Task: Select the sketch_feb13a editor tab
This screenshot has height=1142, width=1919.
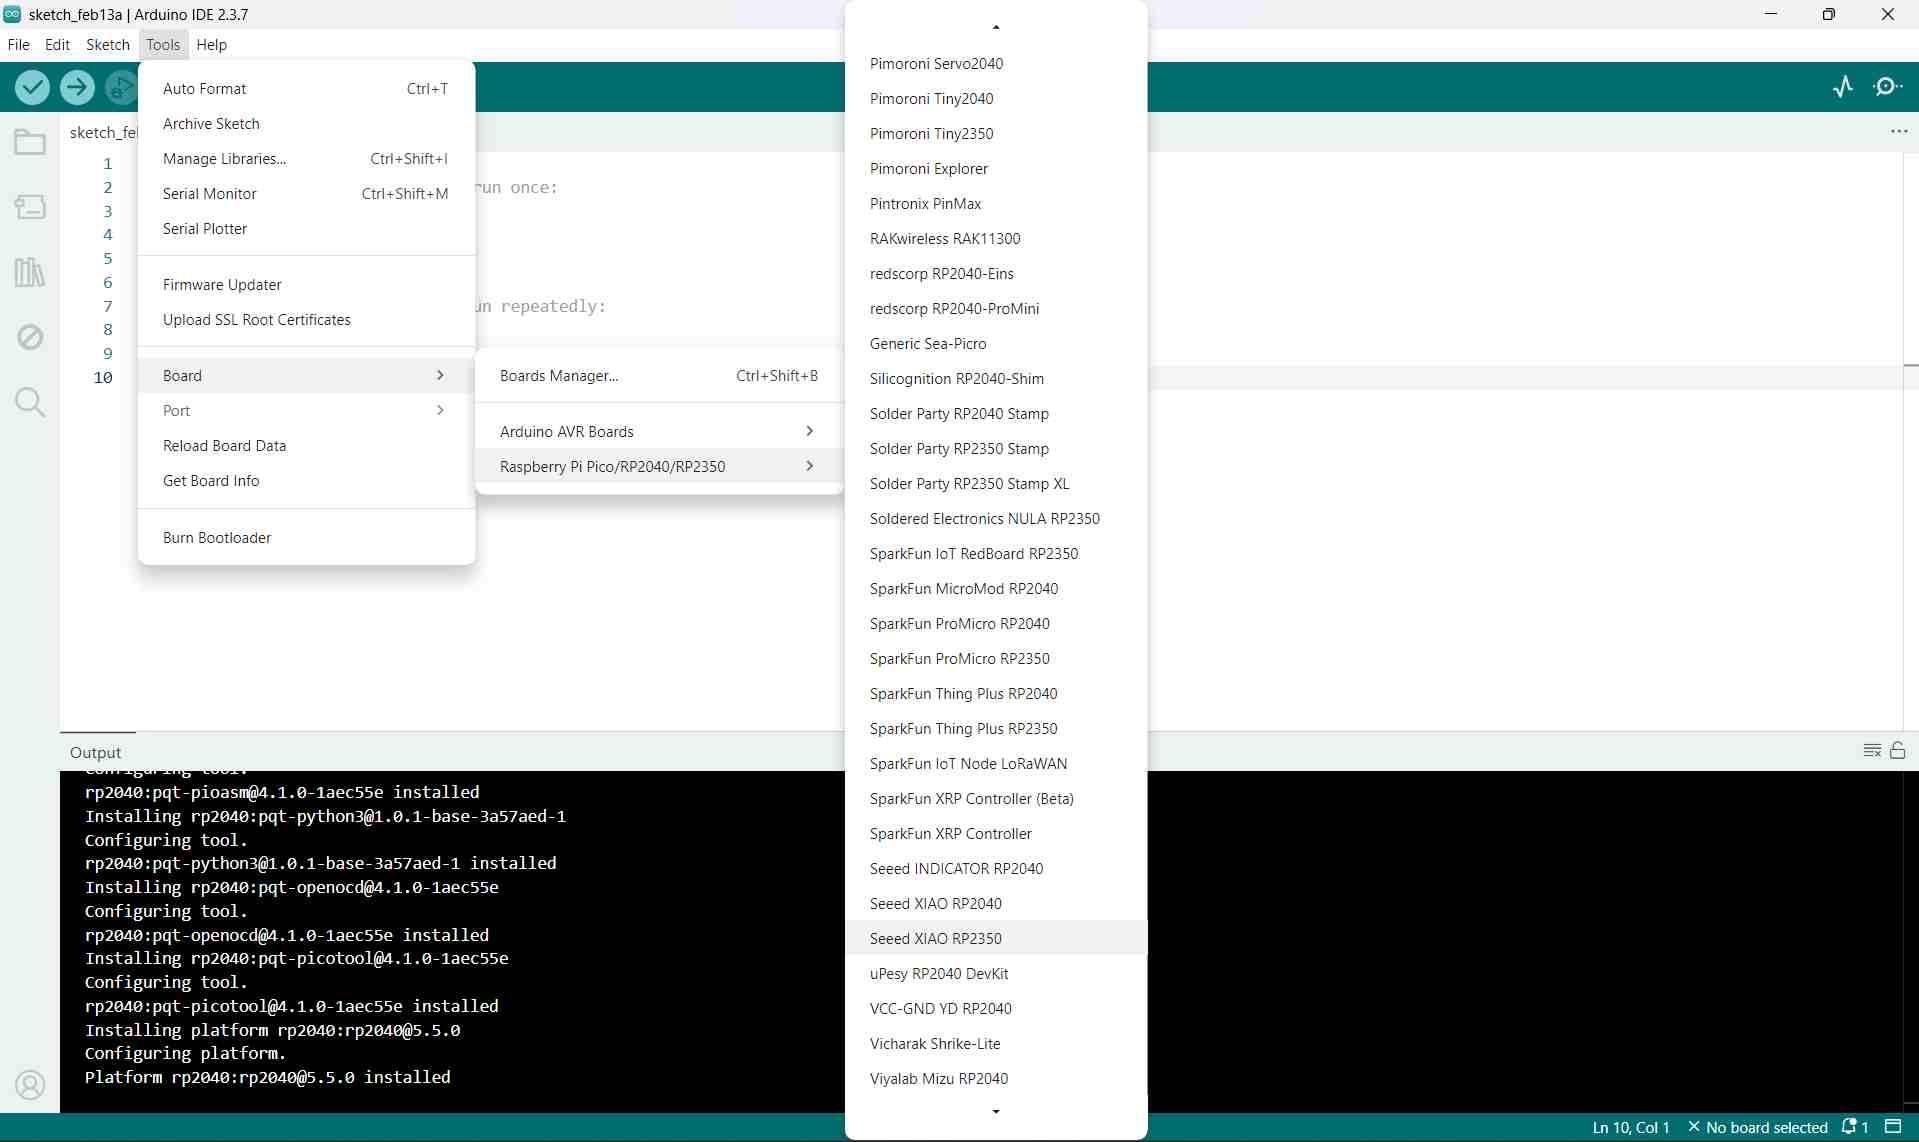Action: 100,132
